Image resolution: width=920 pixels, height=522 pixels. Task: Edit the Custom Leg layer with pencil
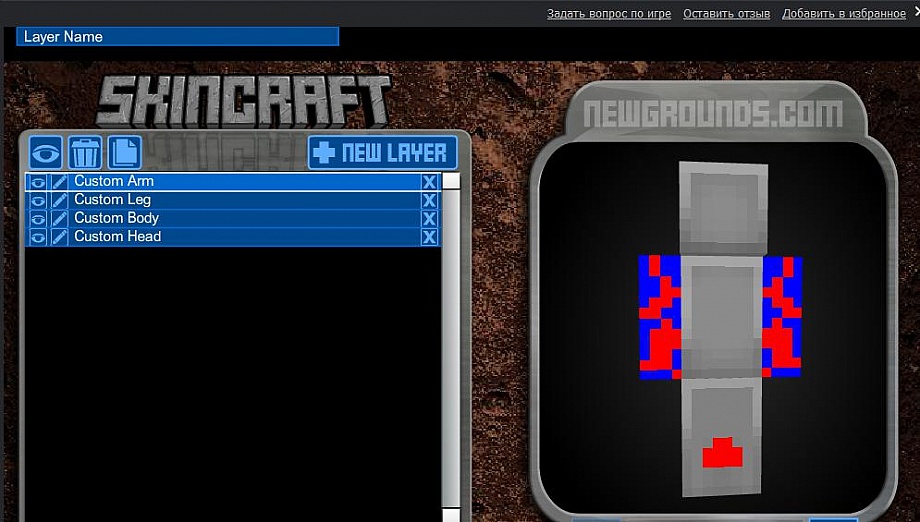[59, 200]
